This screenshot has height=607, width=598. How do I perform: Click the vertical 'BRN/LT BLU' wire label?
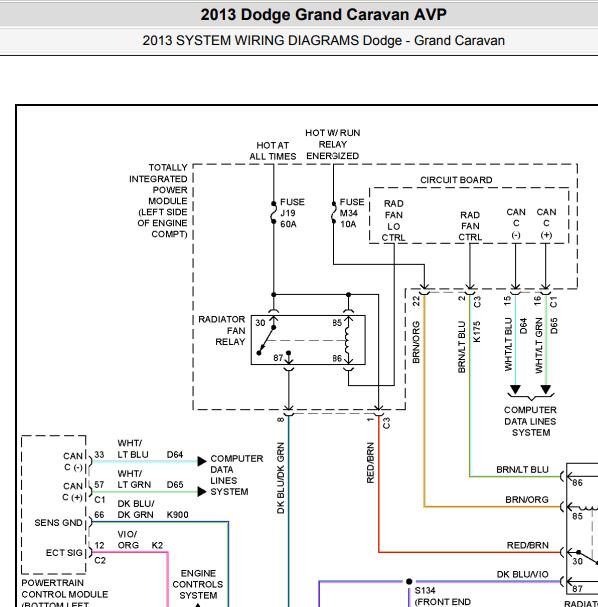(x=461, y=347)
